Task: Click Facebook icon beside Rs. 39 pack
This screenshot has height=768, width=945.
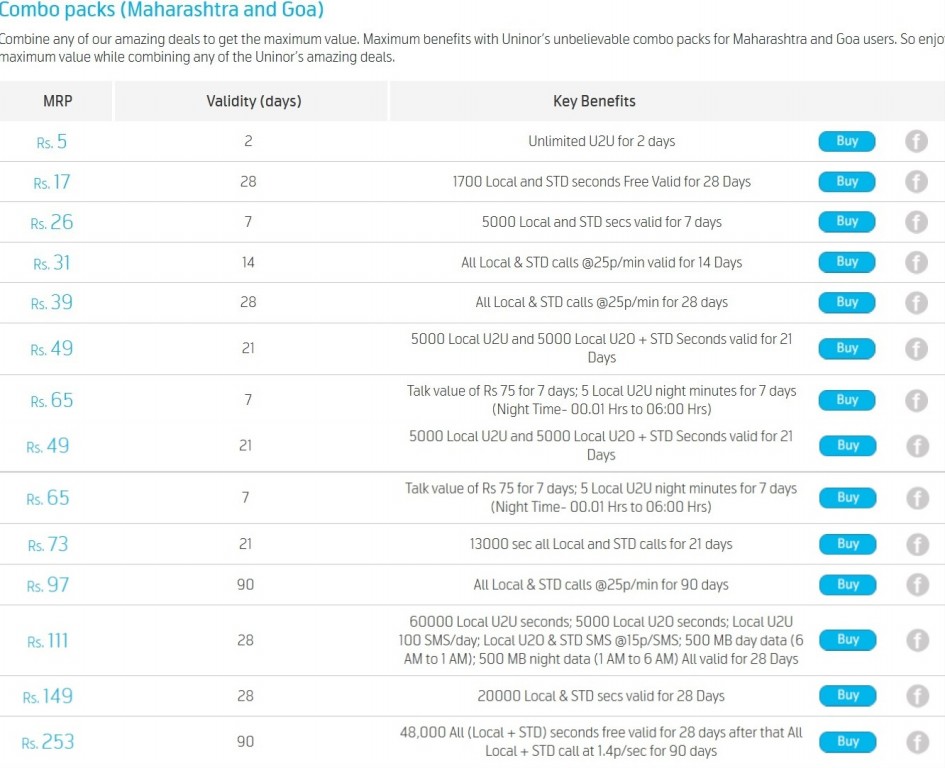Action: 916,302
